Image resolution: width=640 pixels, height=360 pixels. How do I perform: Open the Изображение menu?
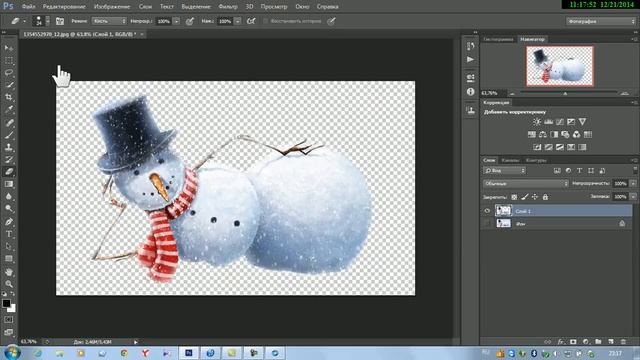coord(112,7)
